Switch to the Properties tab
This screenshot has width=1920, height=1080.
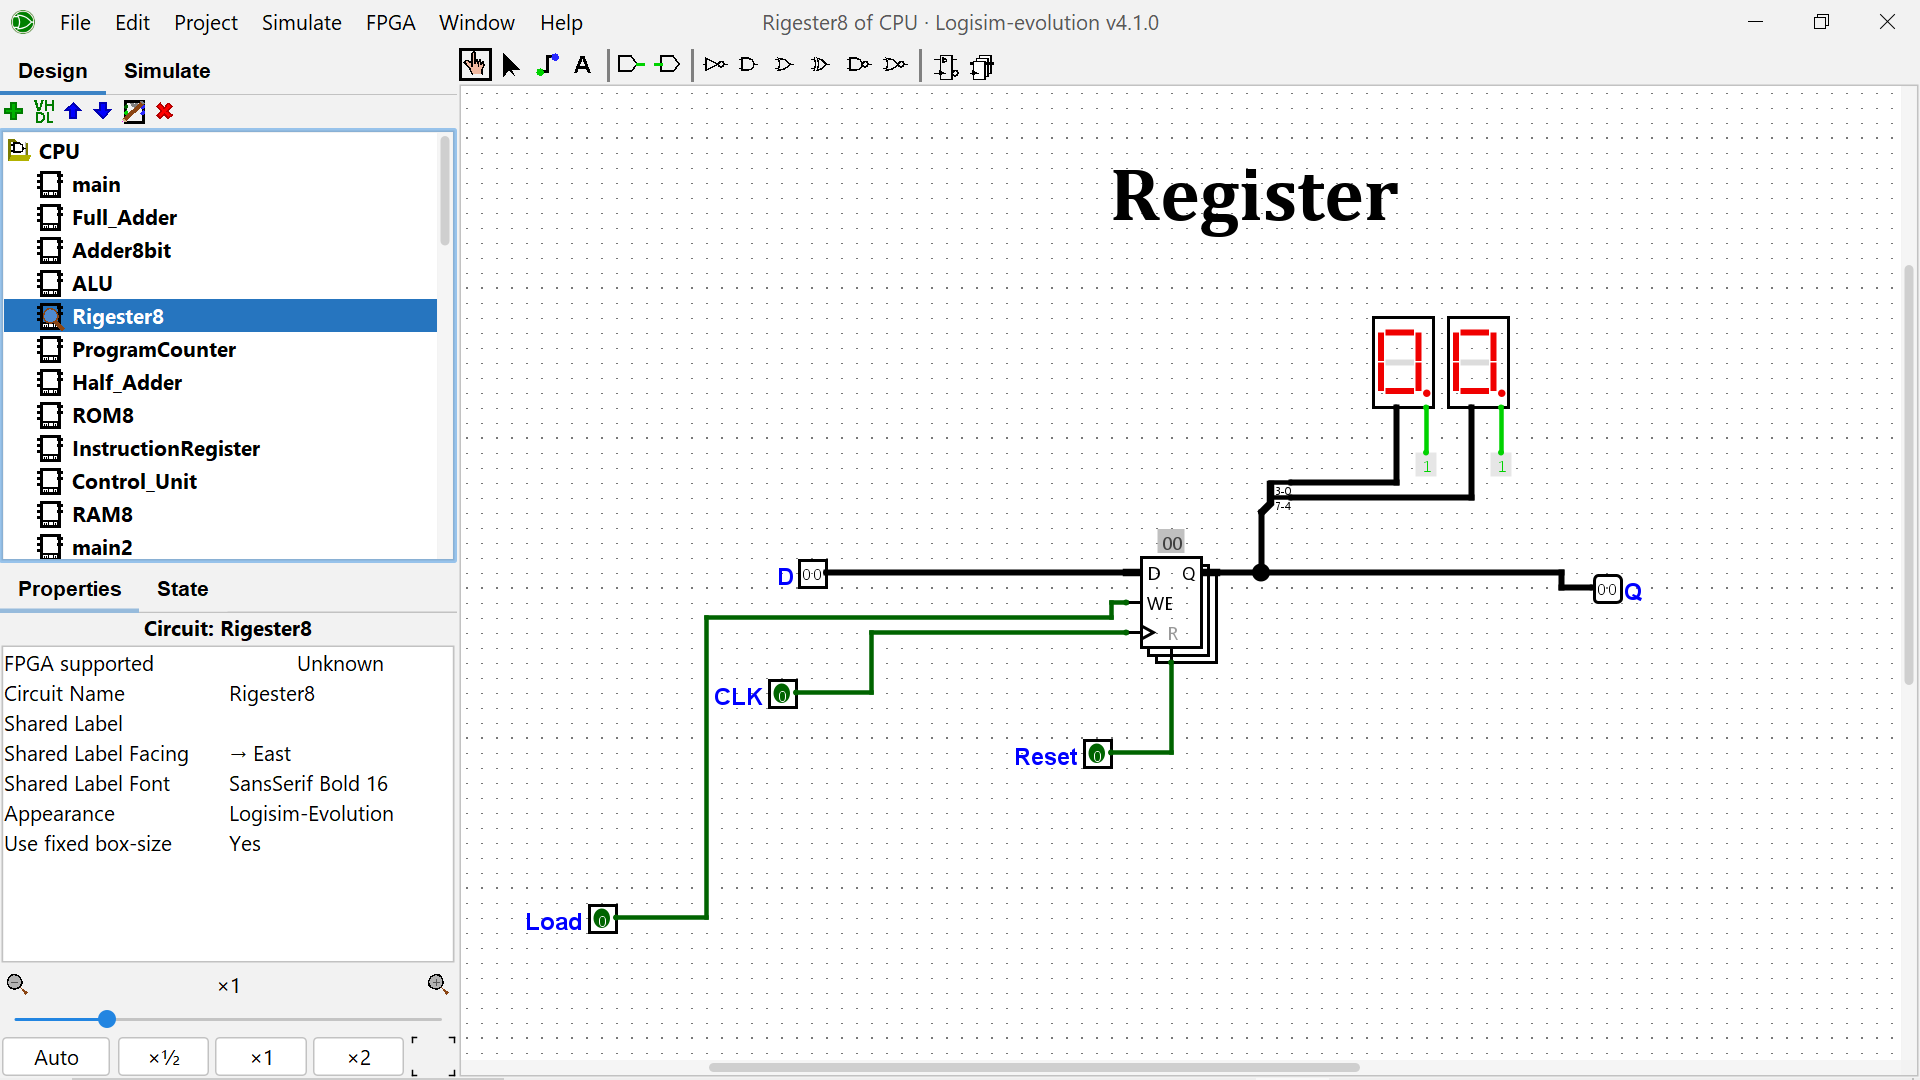tap(70, 589)
